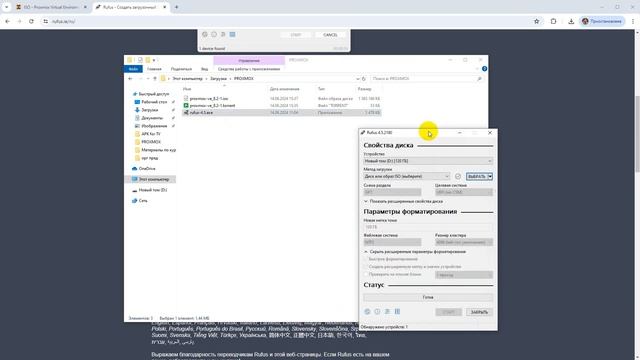The height and width of the screenshot is (360, 640).
Task: Open the Размер кластера dropdown
Action: tap(464, 242)
